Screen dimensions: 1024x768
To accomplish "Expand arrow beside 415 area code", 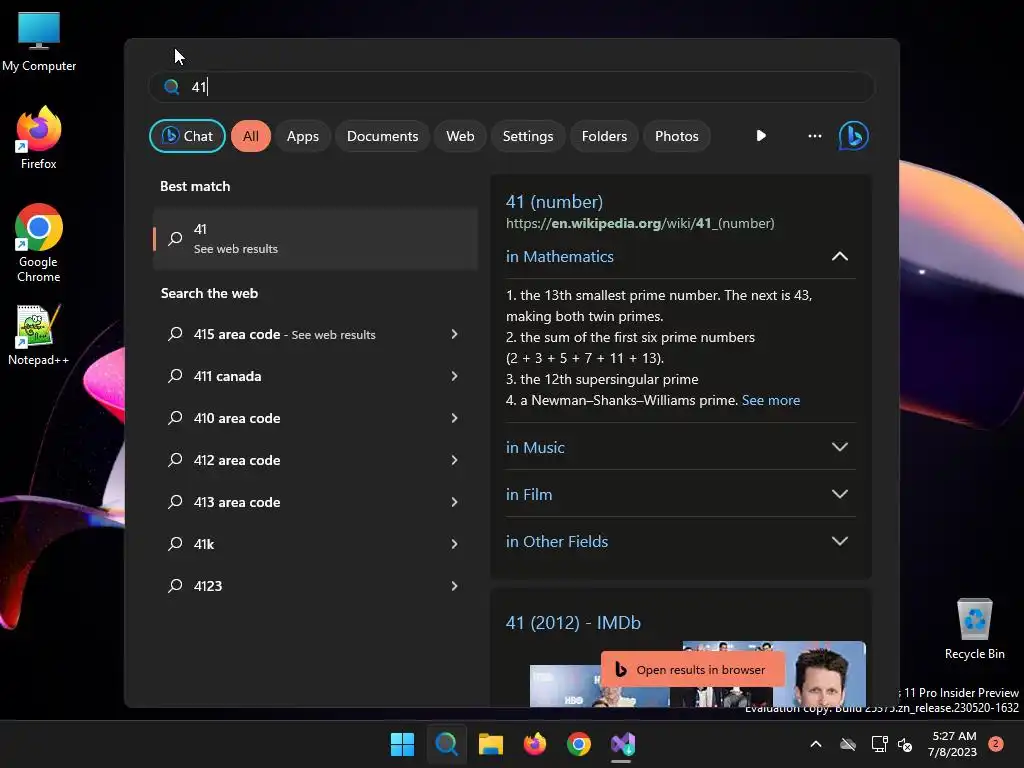I will tap(455, 334).
